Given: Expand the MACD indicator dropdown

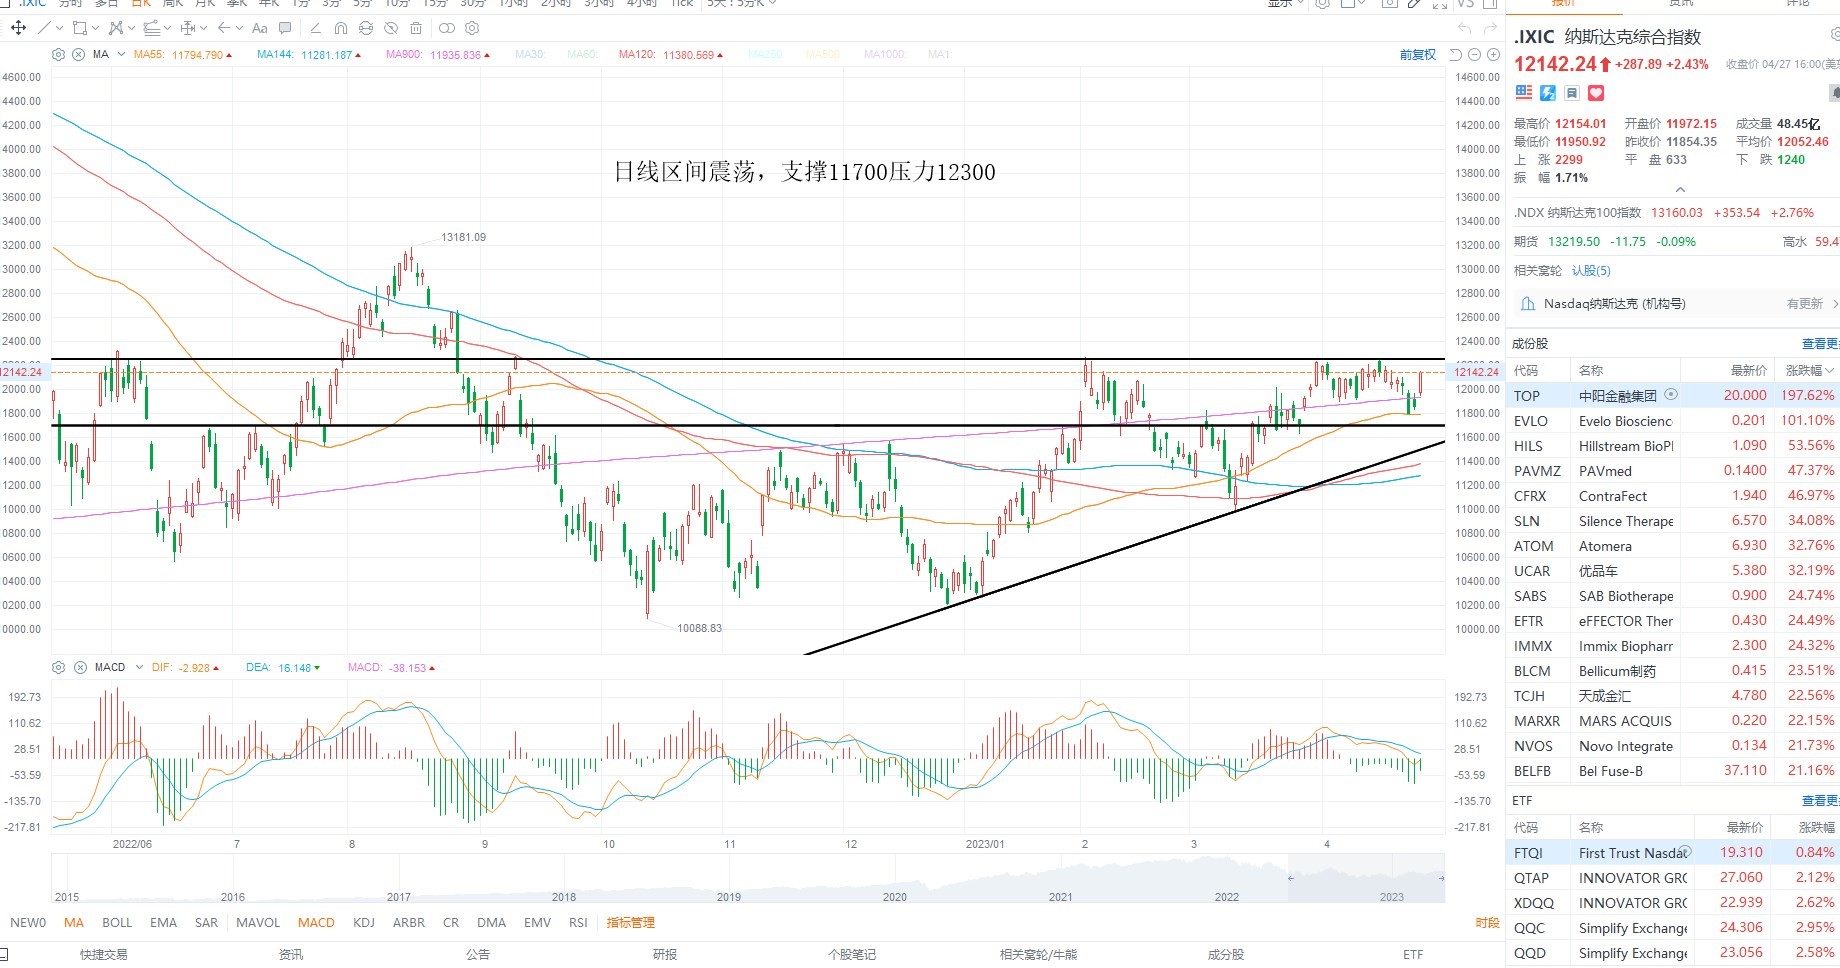Looking at the screenshot, I should [x=139, y=667].
